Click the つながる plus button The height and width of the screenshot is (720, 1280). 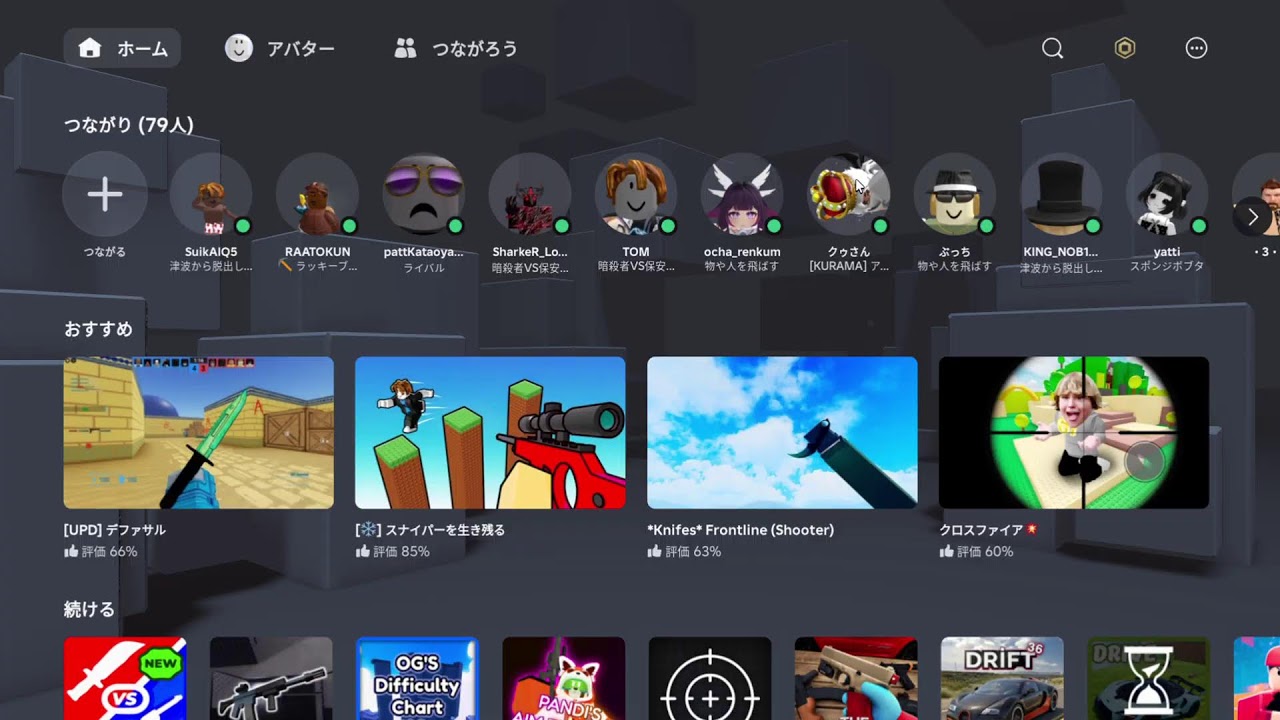coord(105,194)
